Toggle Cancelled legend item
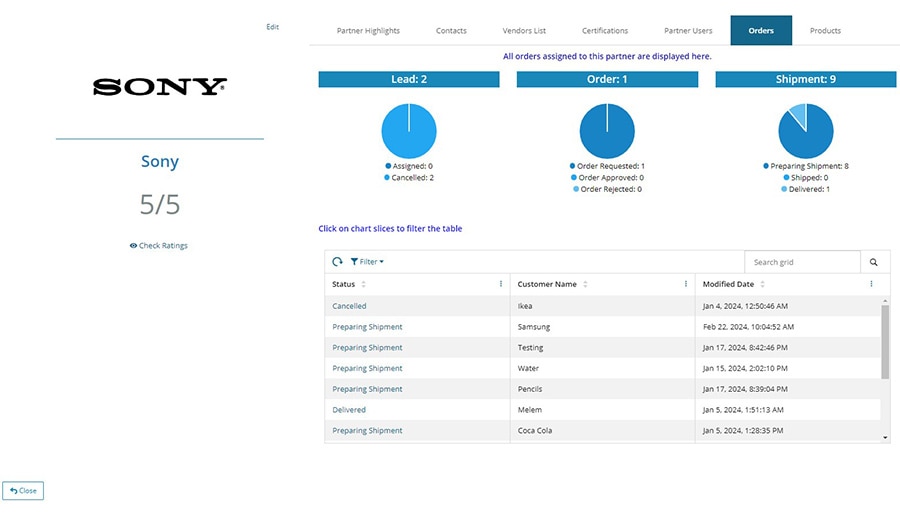Screen dimensions: 900x516 tap(409, 177)
